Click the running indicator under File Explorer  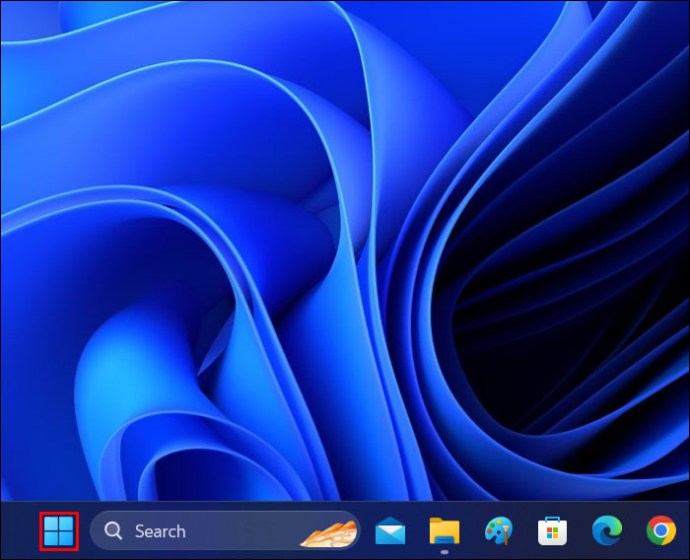point(443,551)
